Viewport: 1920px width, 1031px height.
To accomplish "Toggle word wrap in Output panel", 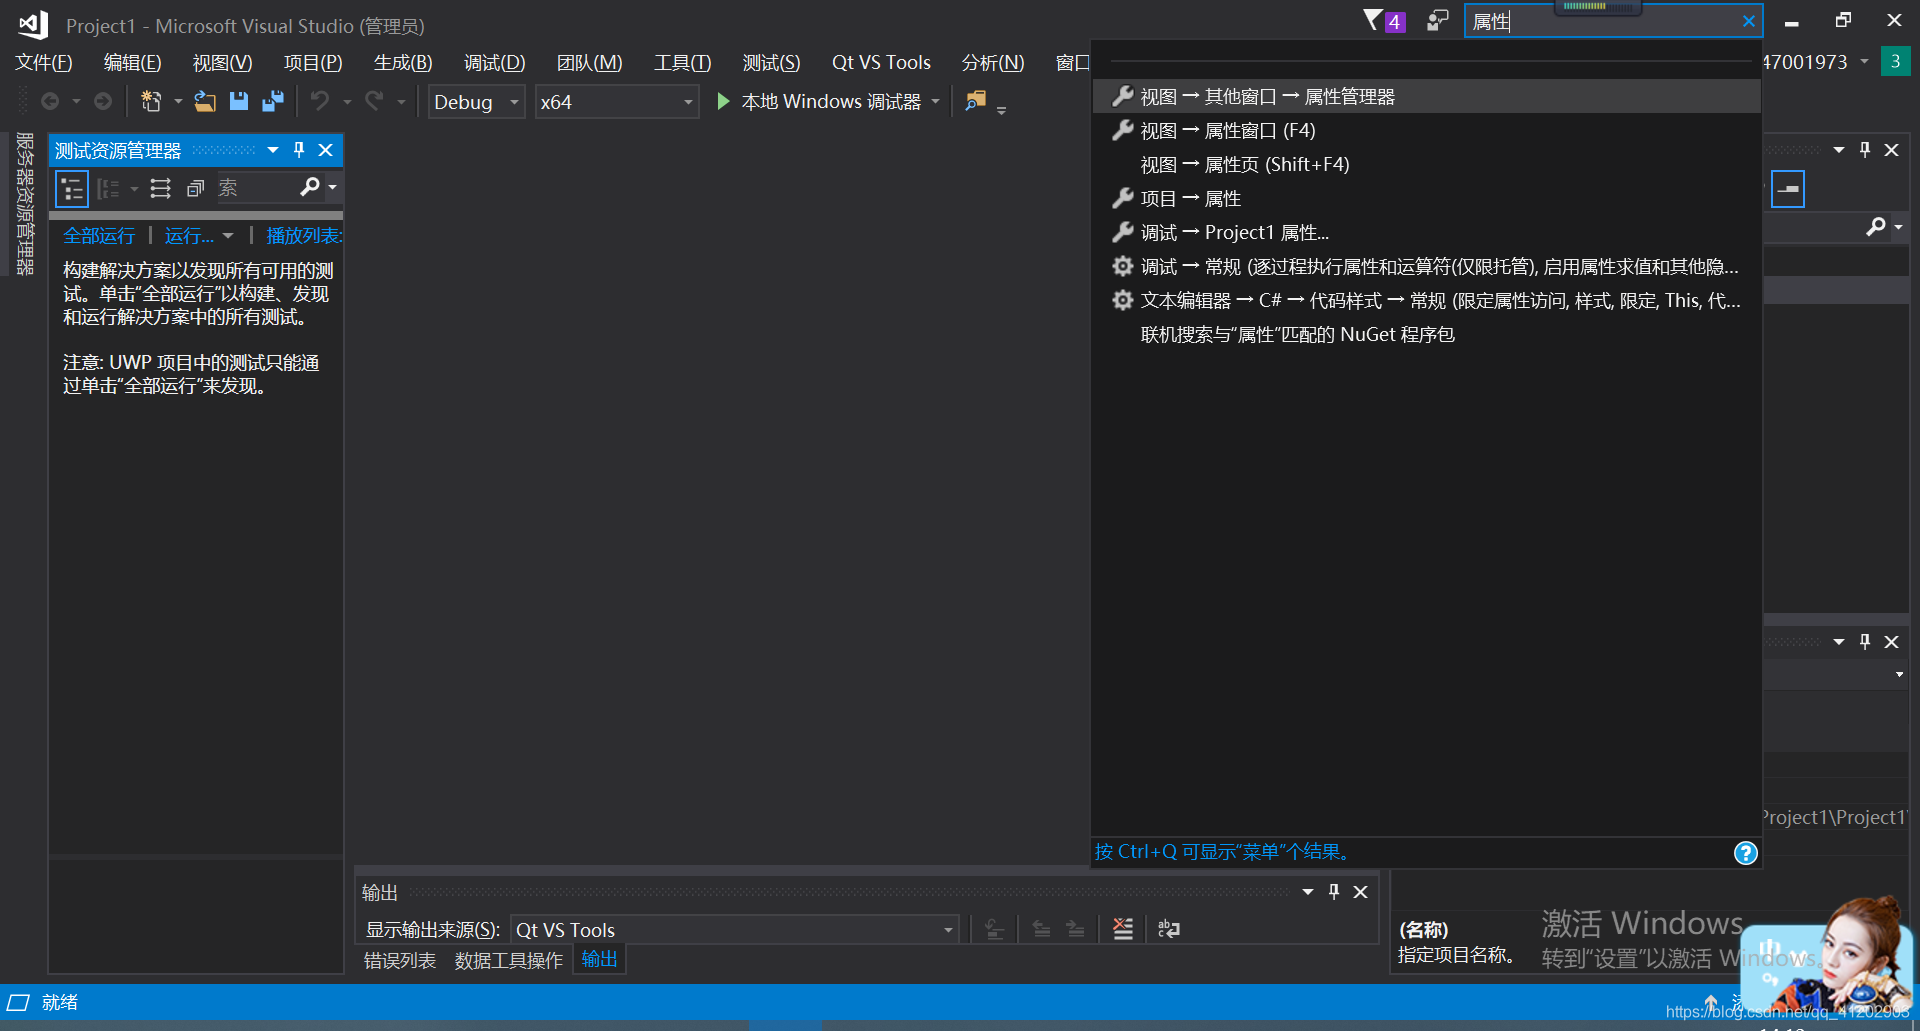I will 1169,929.
